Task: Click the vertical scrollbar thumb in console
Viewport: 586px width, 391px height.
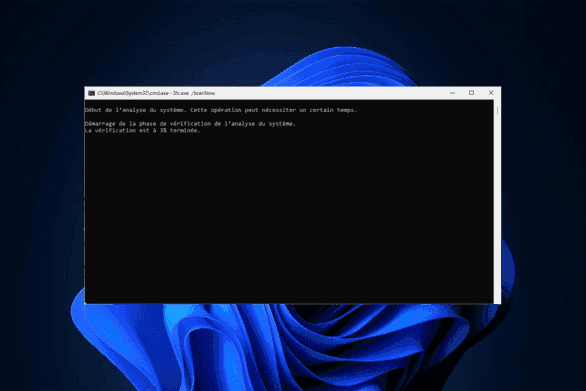Action: (x=497, y=111)
